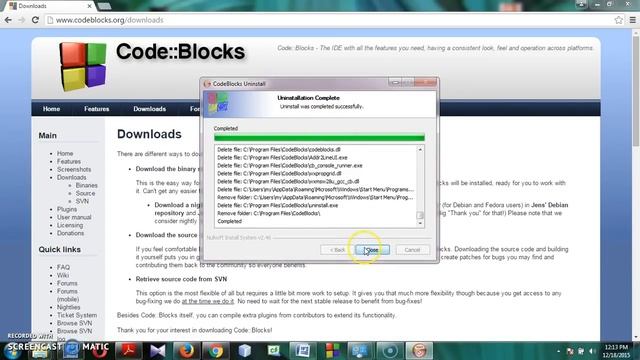Viewport: 640px width, 360px height.
Task: Click the 'at the time we do it' link
Action: click(x=208, y=301)
